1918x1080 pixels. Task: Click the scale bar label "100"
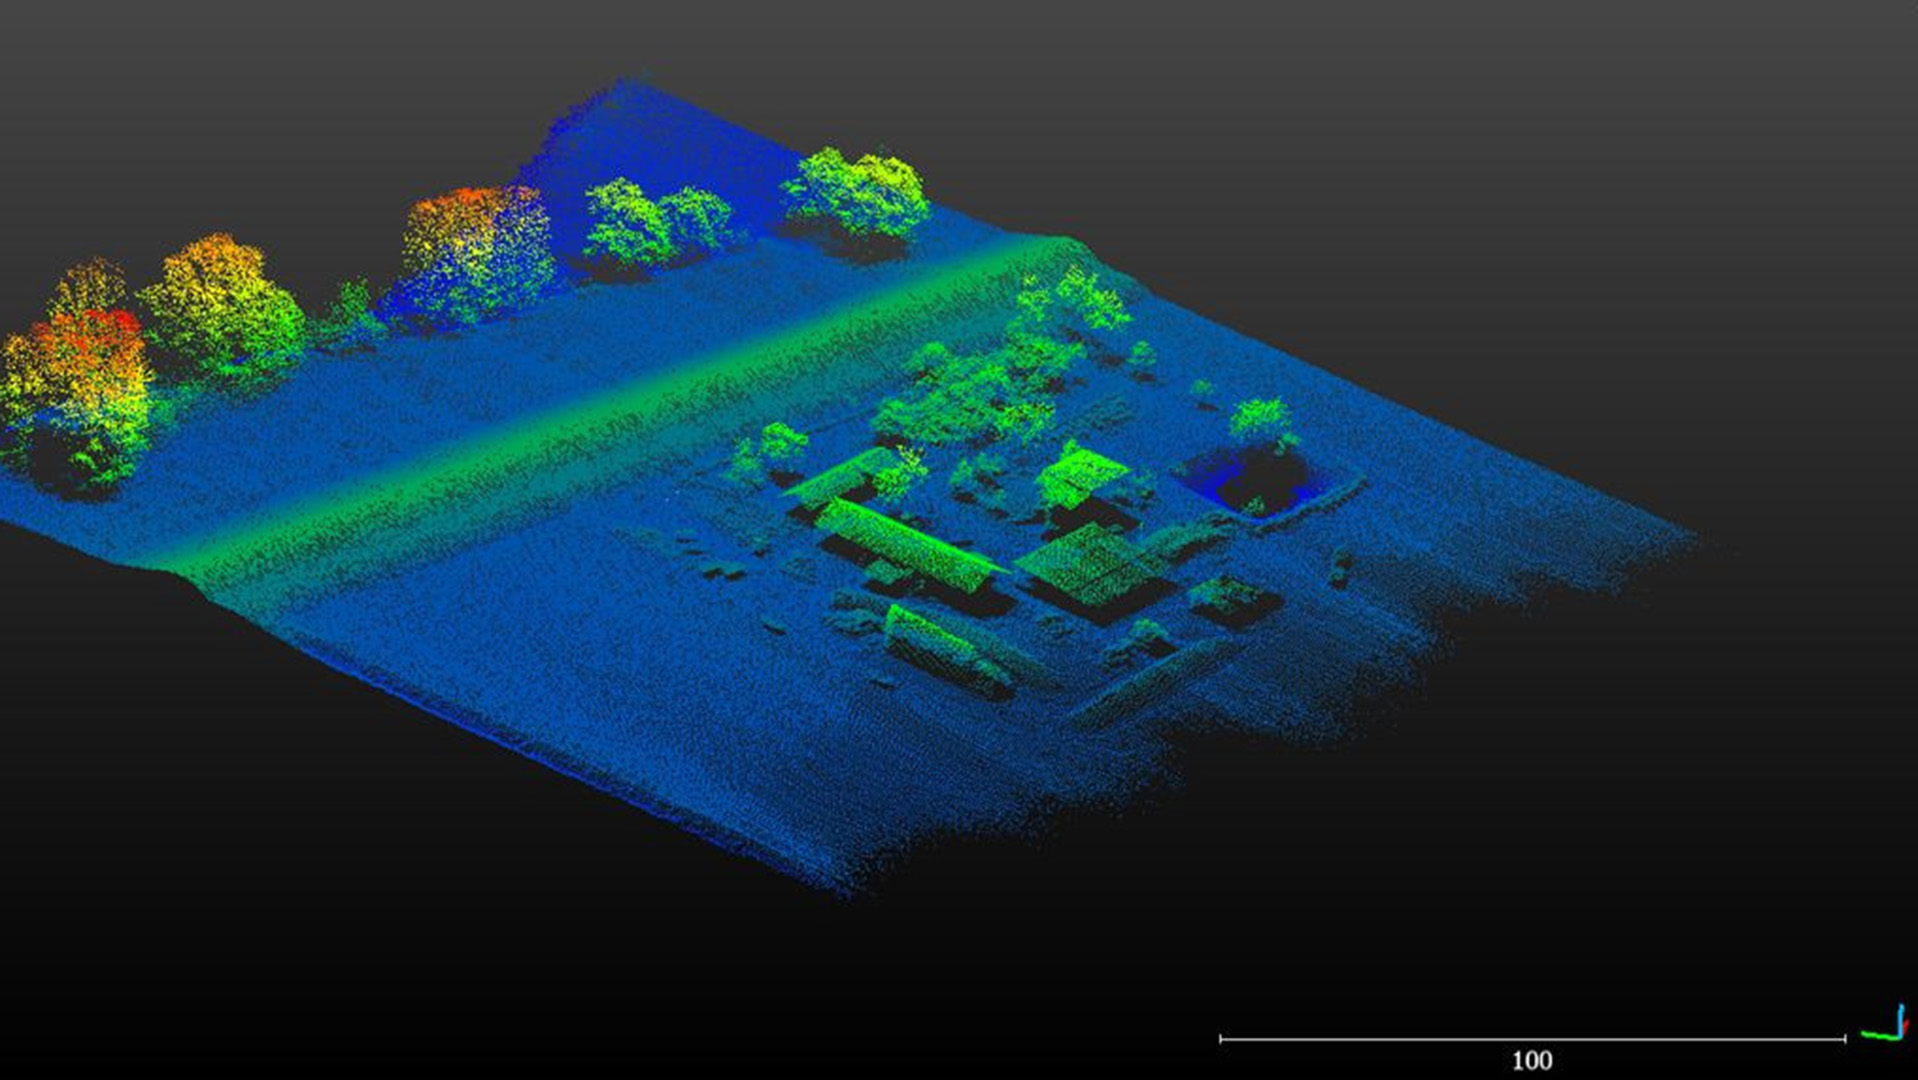(1531, 1061)
